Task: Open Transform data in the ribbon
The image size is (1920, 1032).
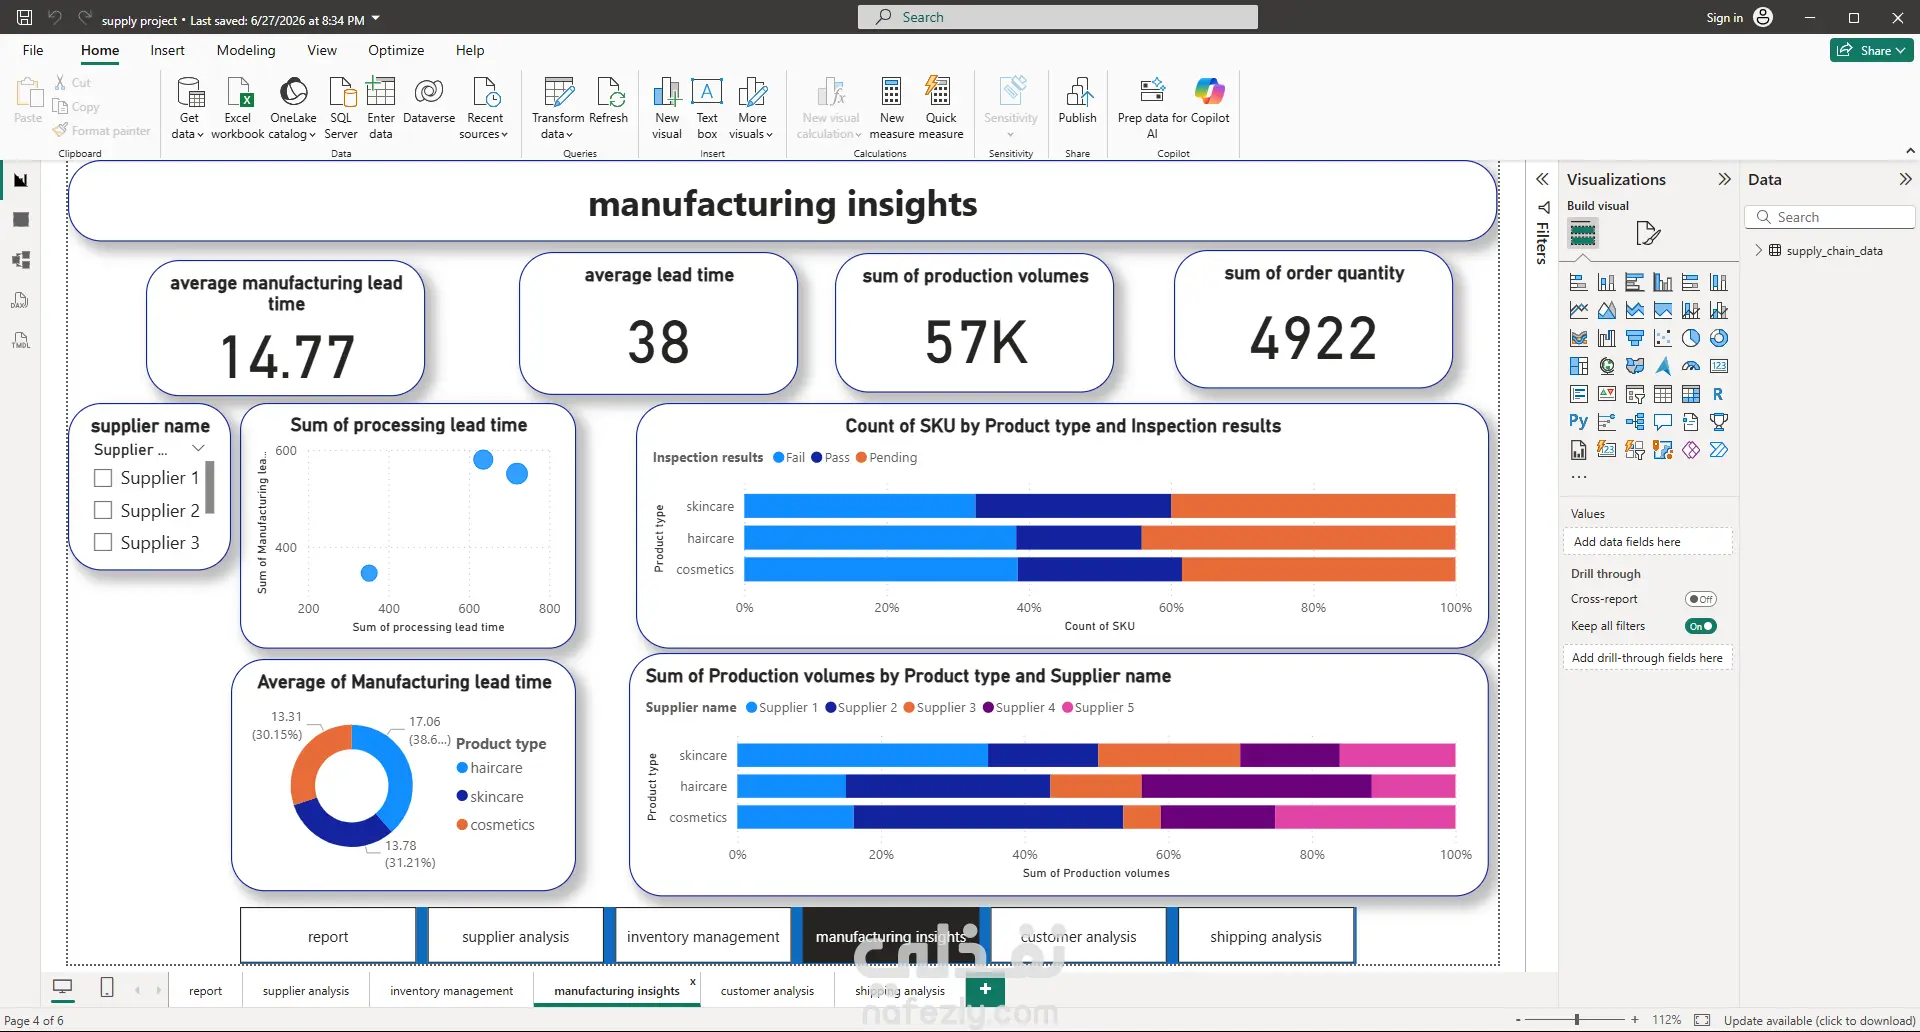Action: tap(557, 108)
